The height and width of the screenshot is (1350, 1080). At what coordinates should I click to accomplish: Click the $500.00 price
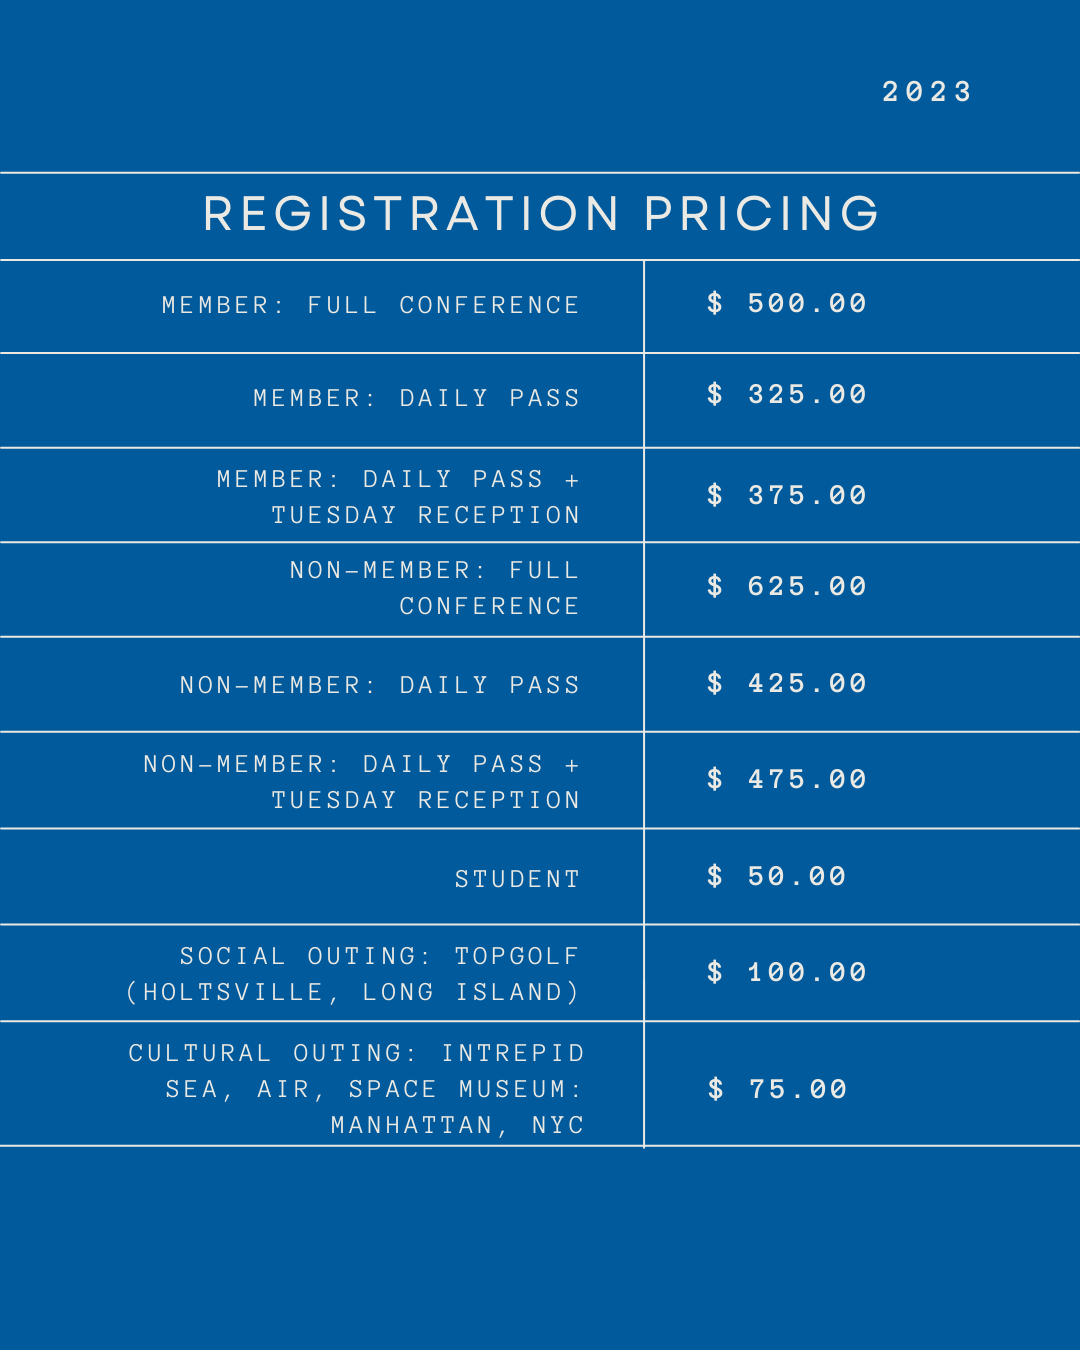787,303
